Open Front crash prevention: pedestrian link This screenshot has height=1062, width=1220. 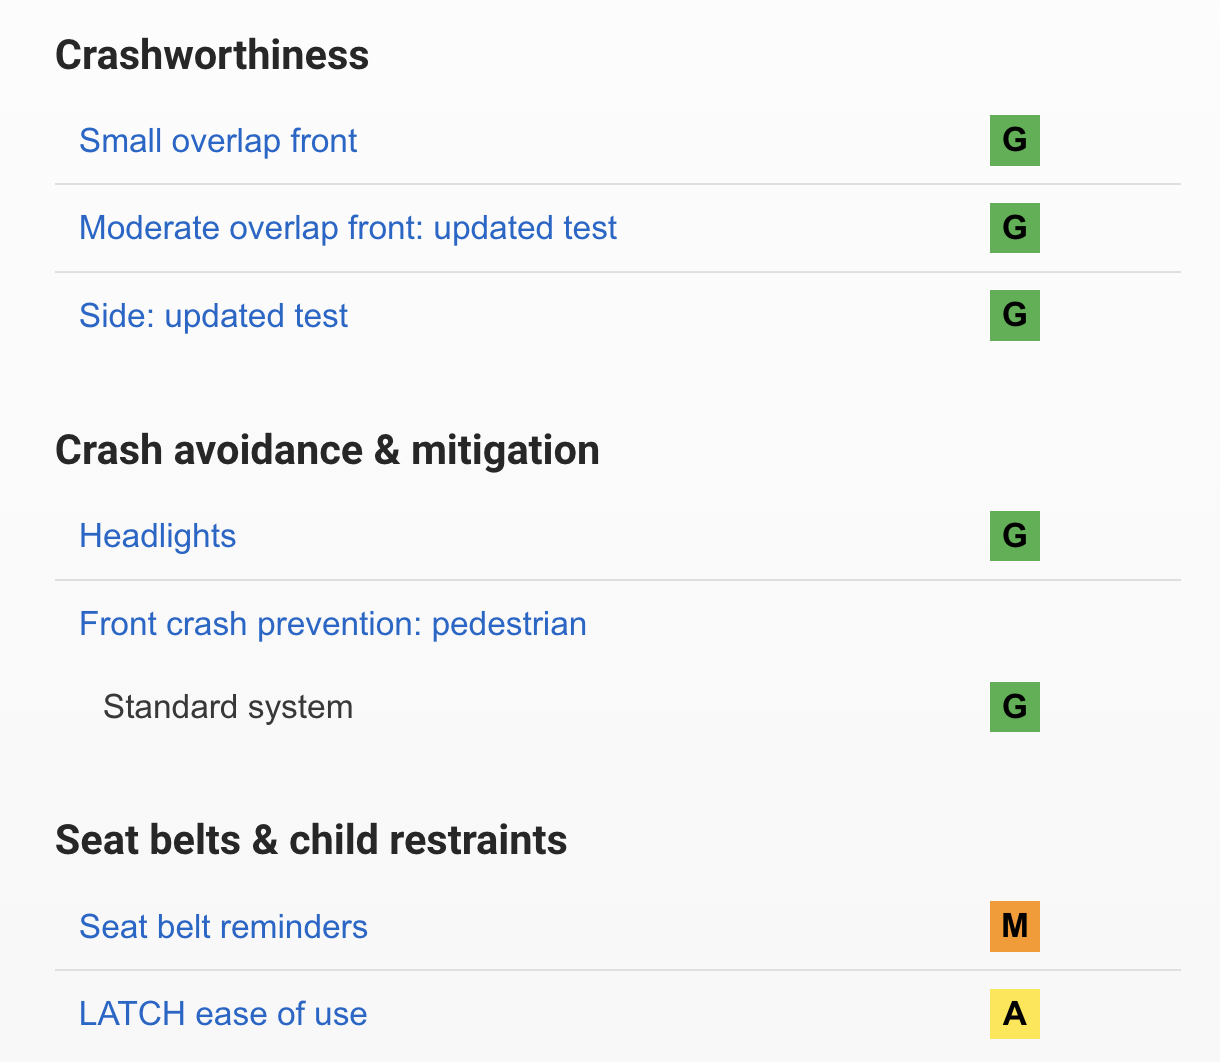tap(333, 624)
